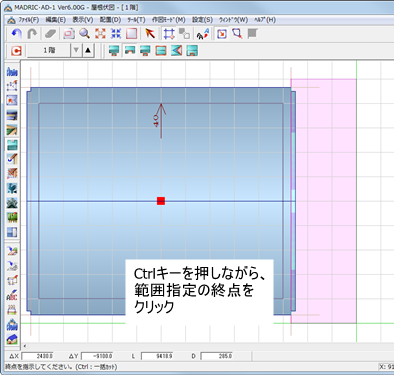This screenshot has width=394, height=375.
Task: Open the floor down-arrow dropdown
Action: [x=76, y=50]
